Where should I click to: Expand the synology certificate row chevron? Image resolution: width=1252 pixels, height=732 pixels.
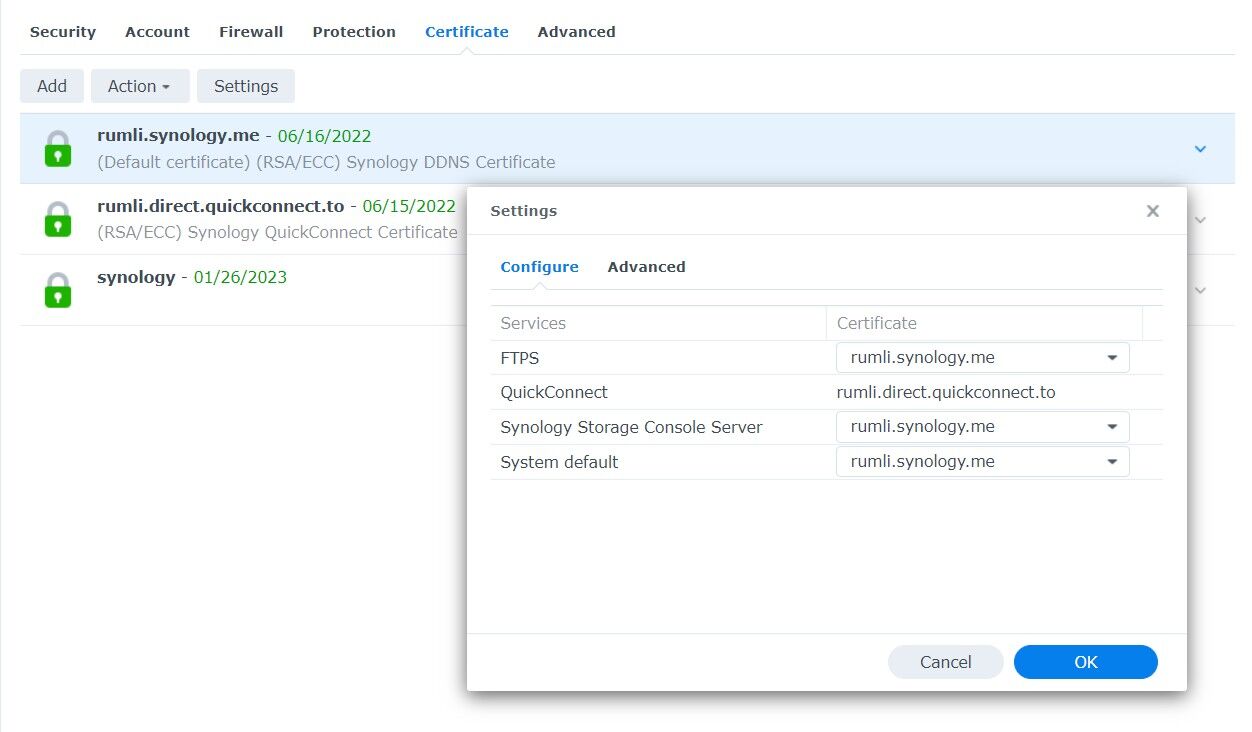coord(1201,290)
